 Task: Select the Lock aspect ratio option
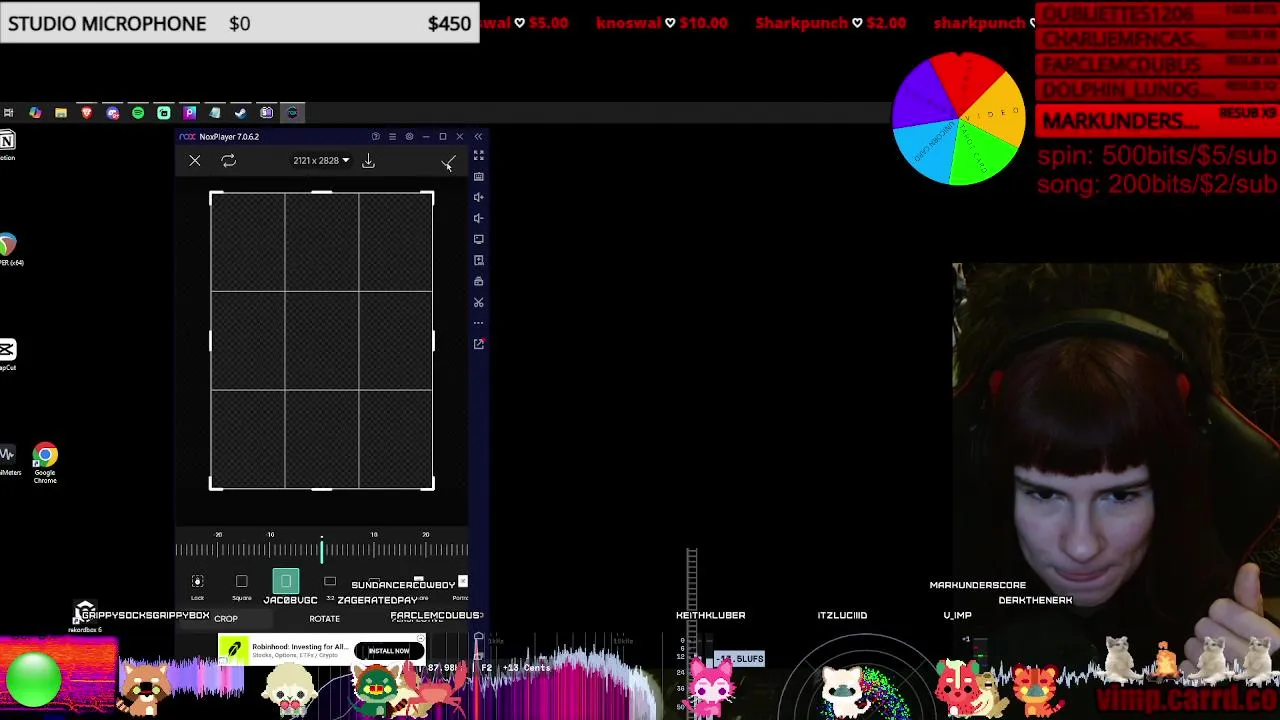(197, 586)
